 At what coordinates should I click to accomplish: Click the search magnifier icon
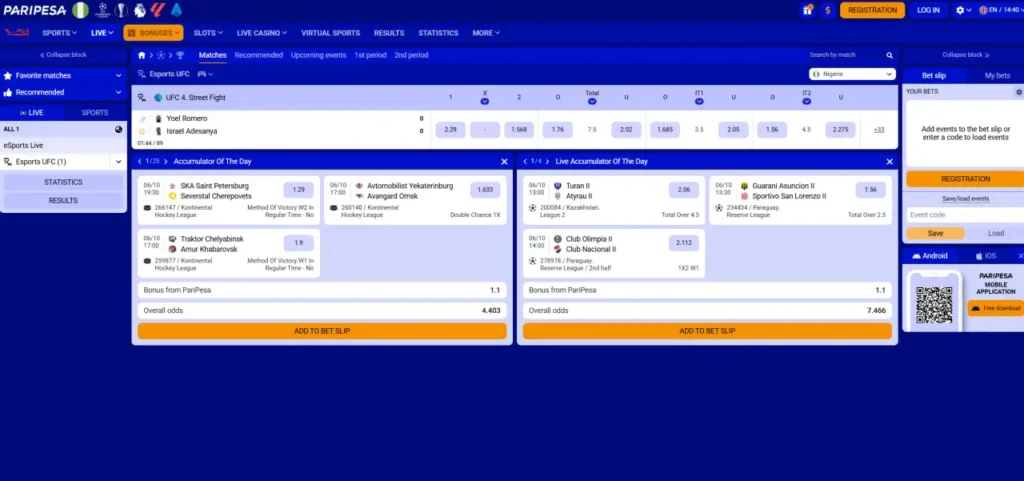pyautogui.click(x=889, y=55)
